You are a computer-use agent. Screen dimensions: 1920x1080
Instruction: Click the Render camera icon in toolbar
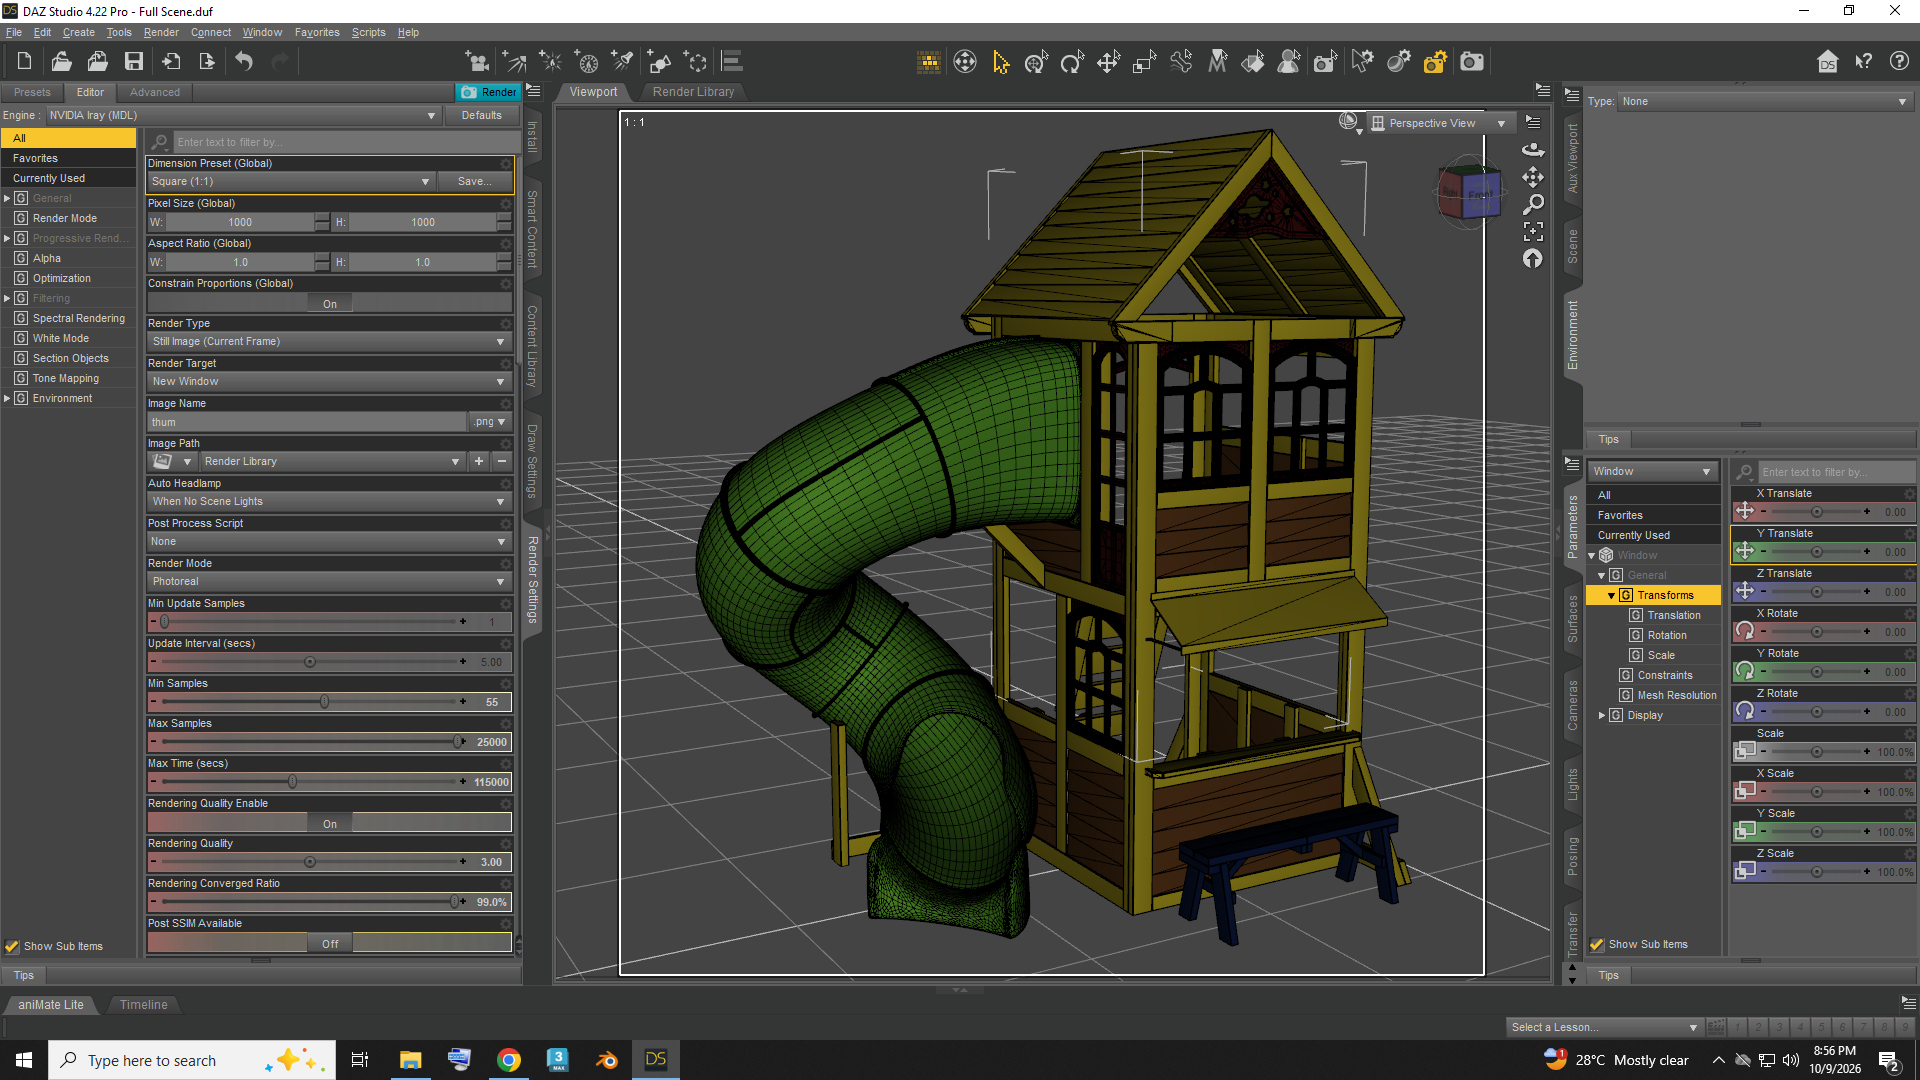point(1471,62)
